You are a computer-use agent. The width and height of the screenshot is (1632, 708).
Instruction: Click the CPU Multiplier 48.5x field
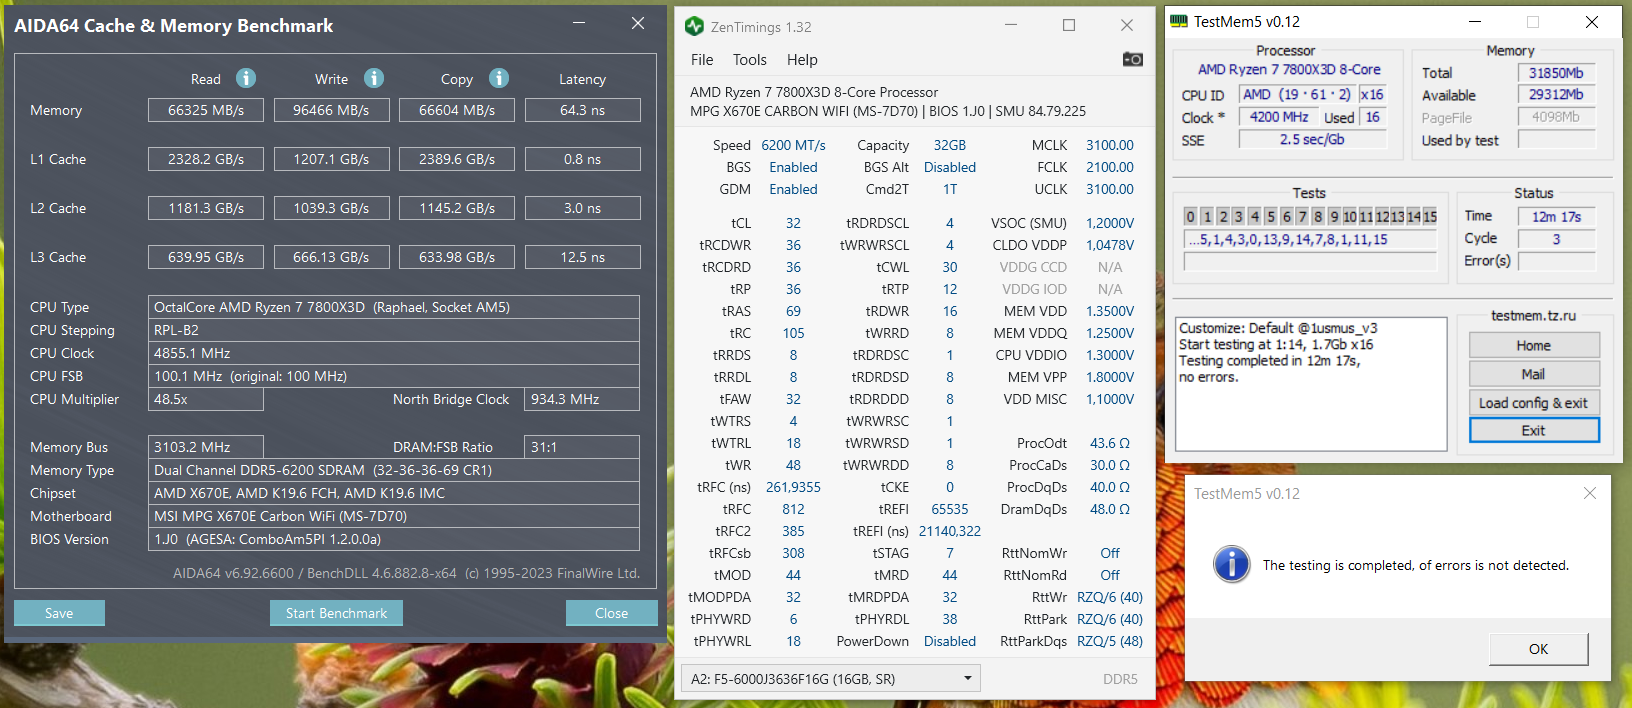(206, 399)
